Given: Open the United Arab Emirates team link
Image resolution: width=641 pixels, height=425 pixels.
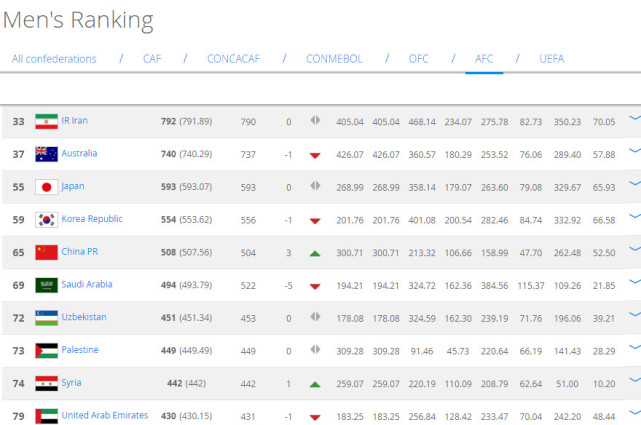Looking at the screenshot, I should [105, 415].
